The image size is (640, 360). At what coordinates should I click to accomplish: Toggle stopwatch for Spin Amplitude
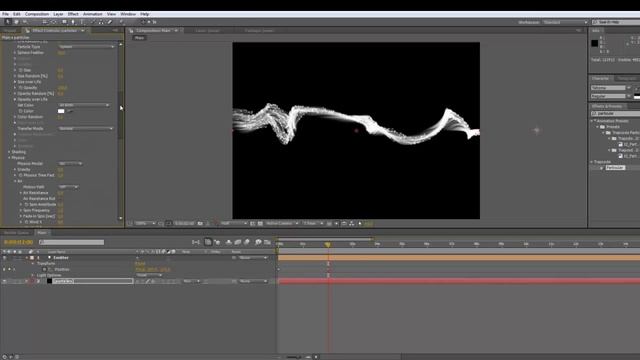[x=27, y=204]
